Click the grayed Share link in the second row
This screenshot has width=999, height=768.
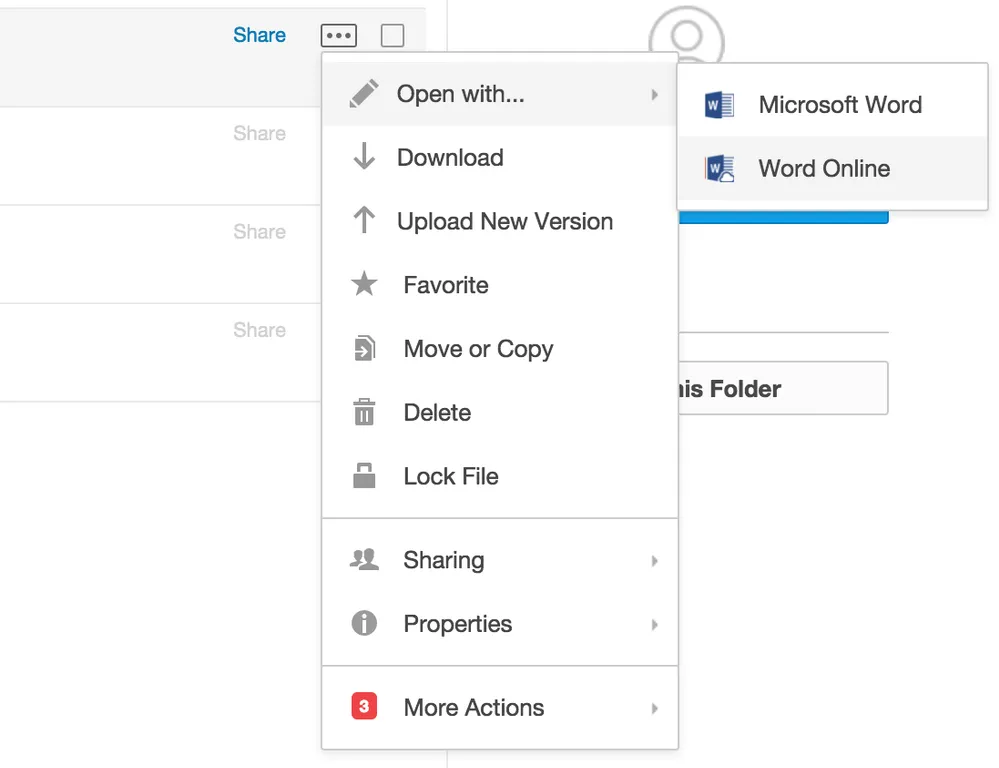[259, 134]
